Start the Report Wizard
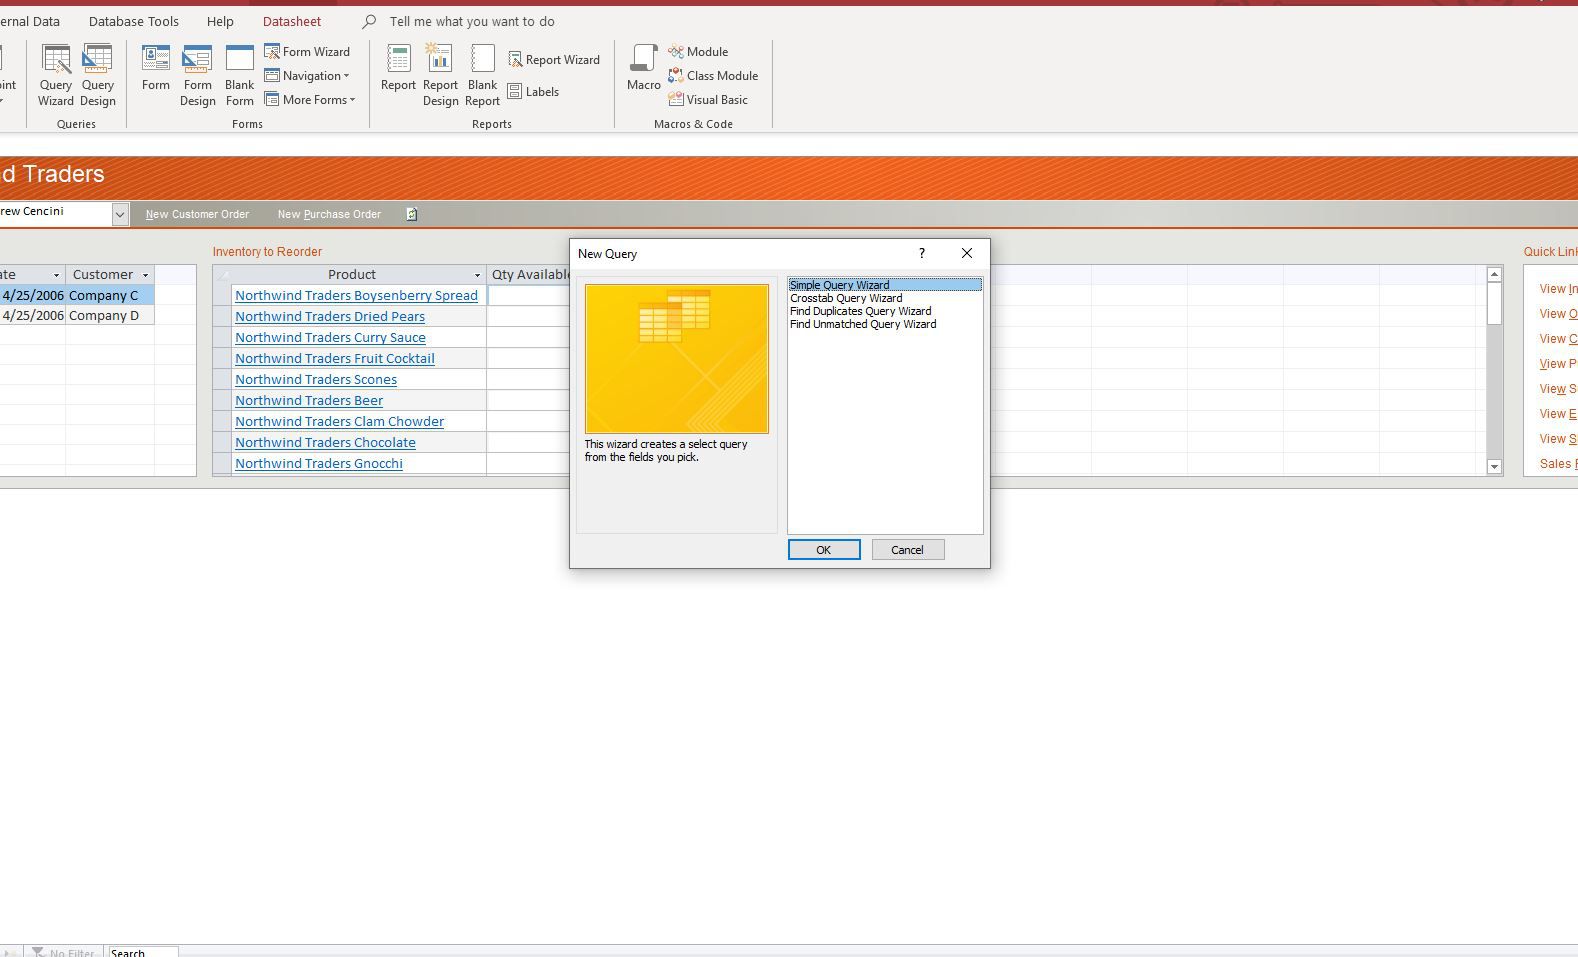 tap(554, 59)
